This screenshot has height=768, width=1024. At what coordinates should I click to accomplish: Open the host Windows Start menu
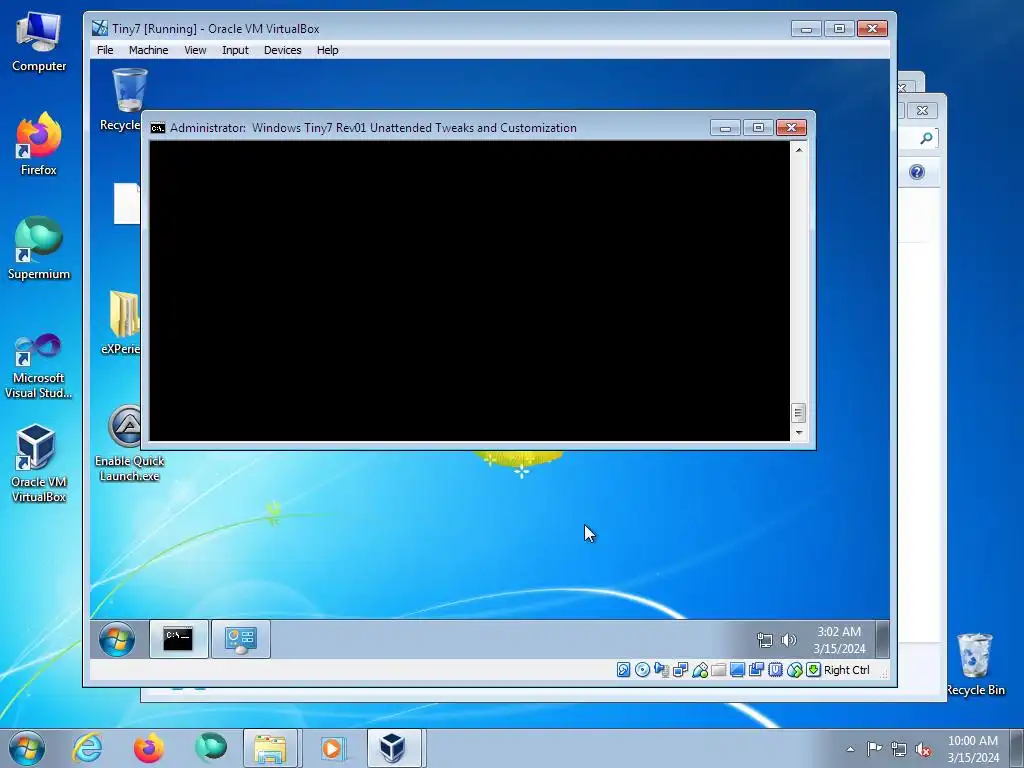[x=27, y=748]
